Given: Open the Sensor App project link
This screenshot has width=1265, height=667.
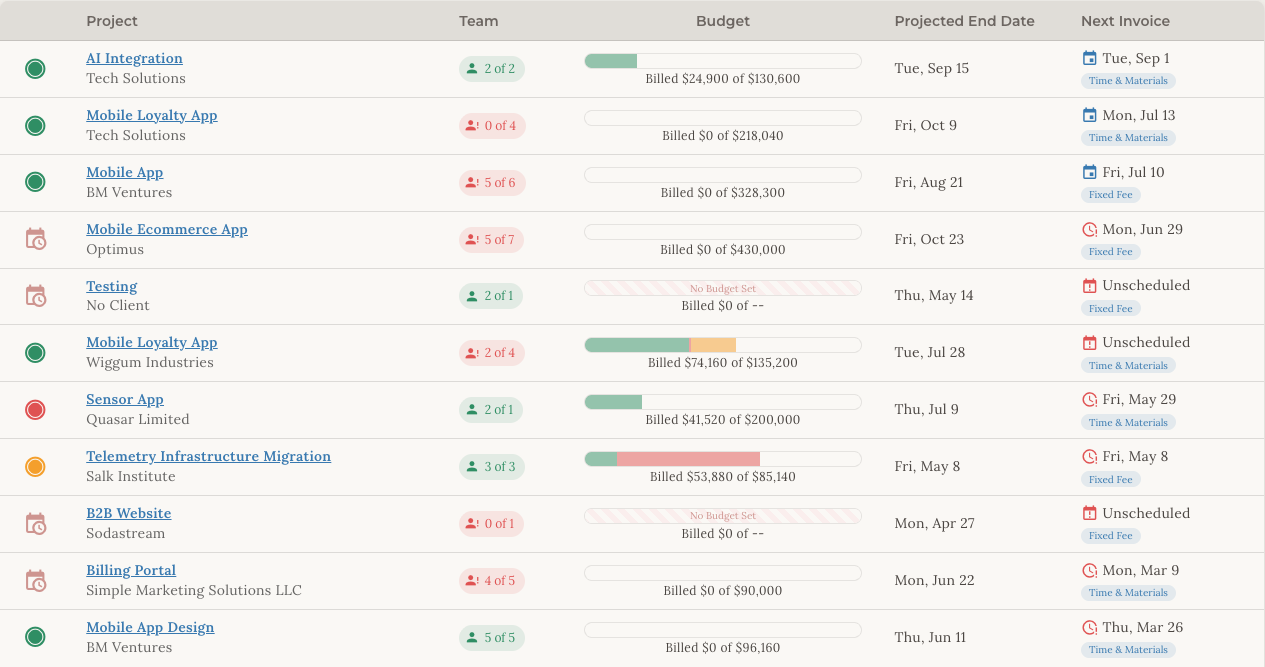Looking at the screenshot, I should [125, 399].
